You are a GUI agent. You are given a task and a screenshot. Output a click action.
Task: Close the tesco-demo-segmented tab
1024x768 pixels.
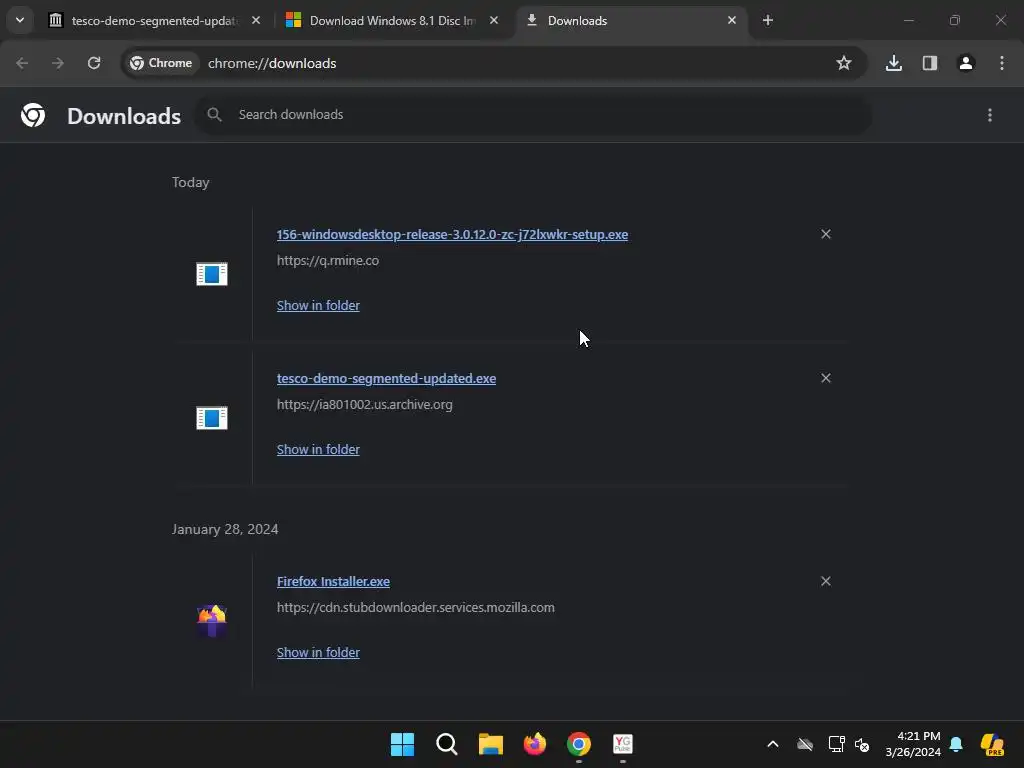[x=256, y=20]
